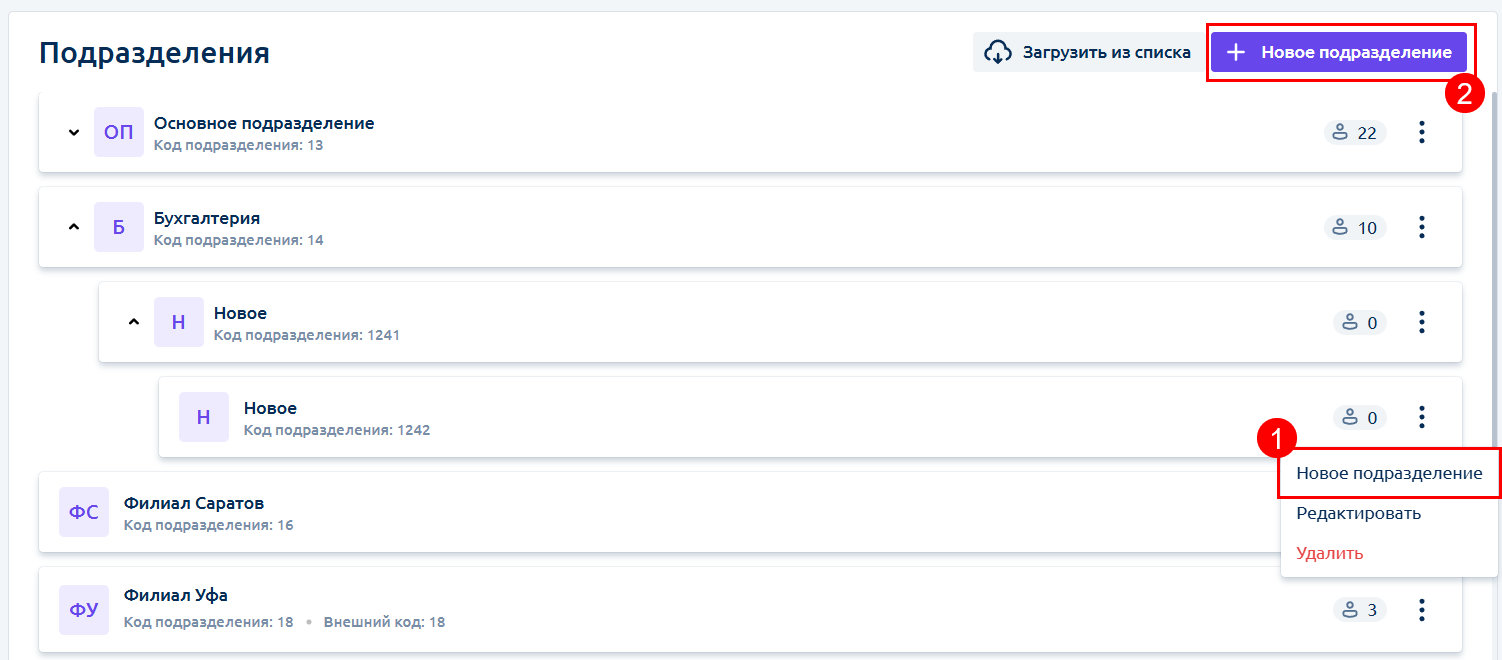Click the Б avatar of Бухгалтерия
Viewport: 1502px width, 660px height.
click(119, 227)
